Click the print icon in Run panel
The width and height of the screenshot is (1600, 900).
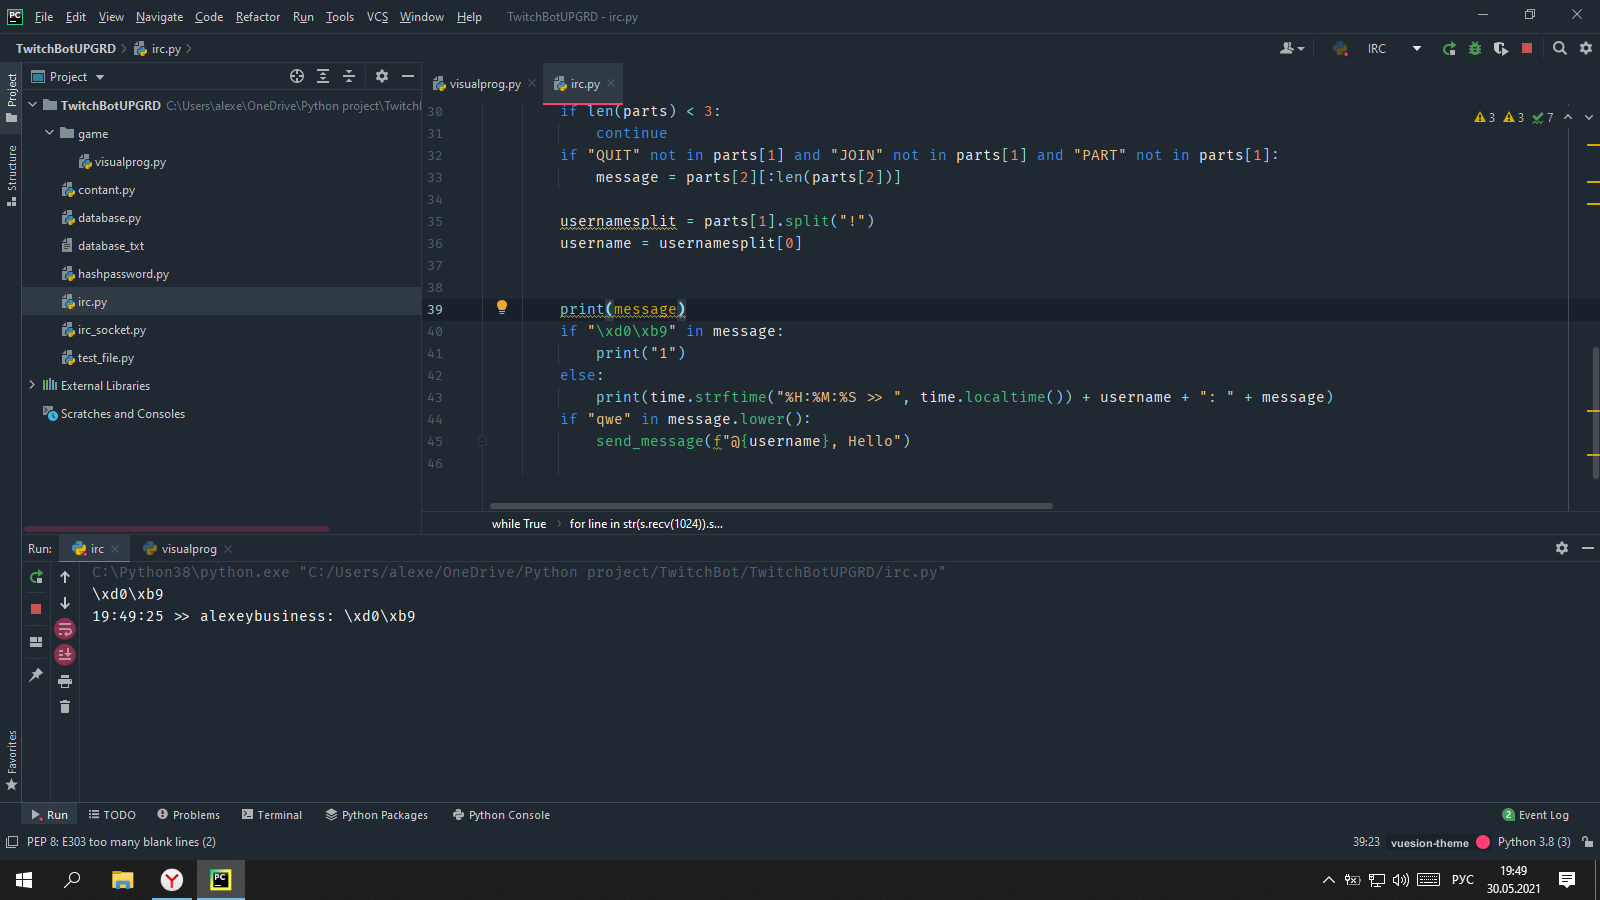click(65, 681)
